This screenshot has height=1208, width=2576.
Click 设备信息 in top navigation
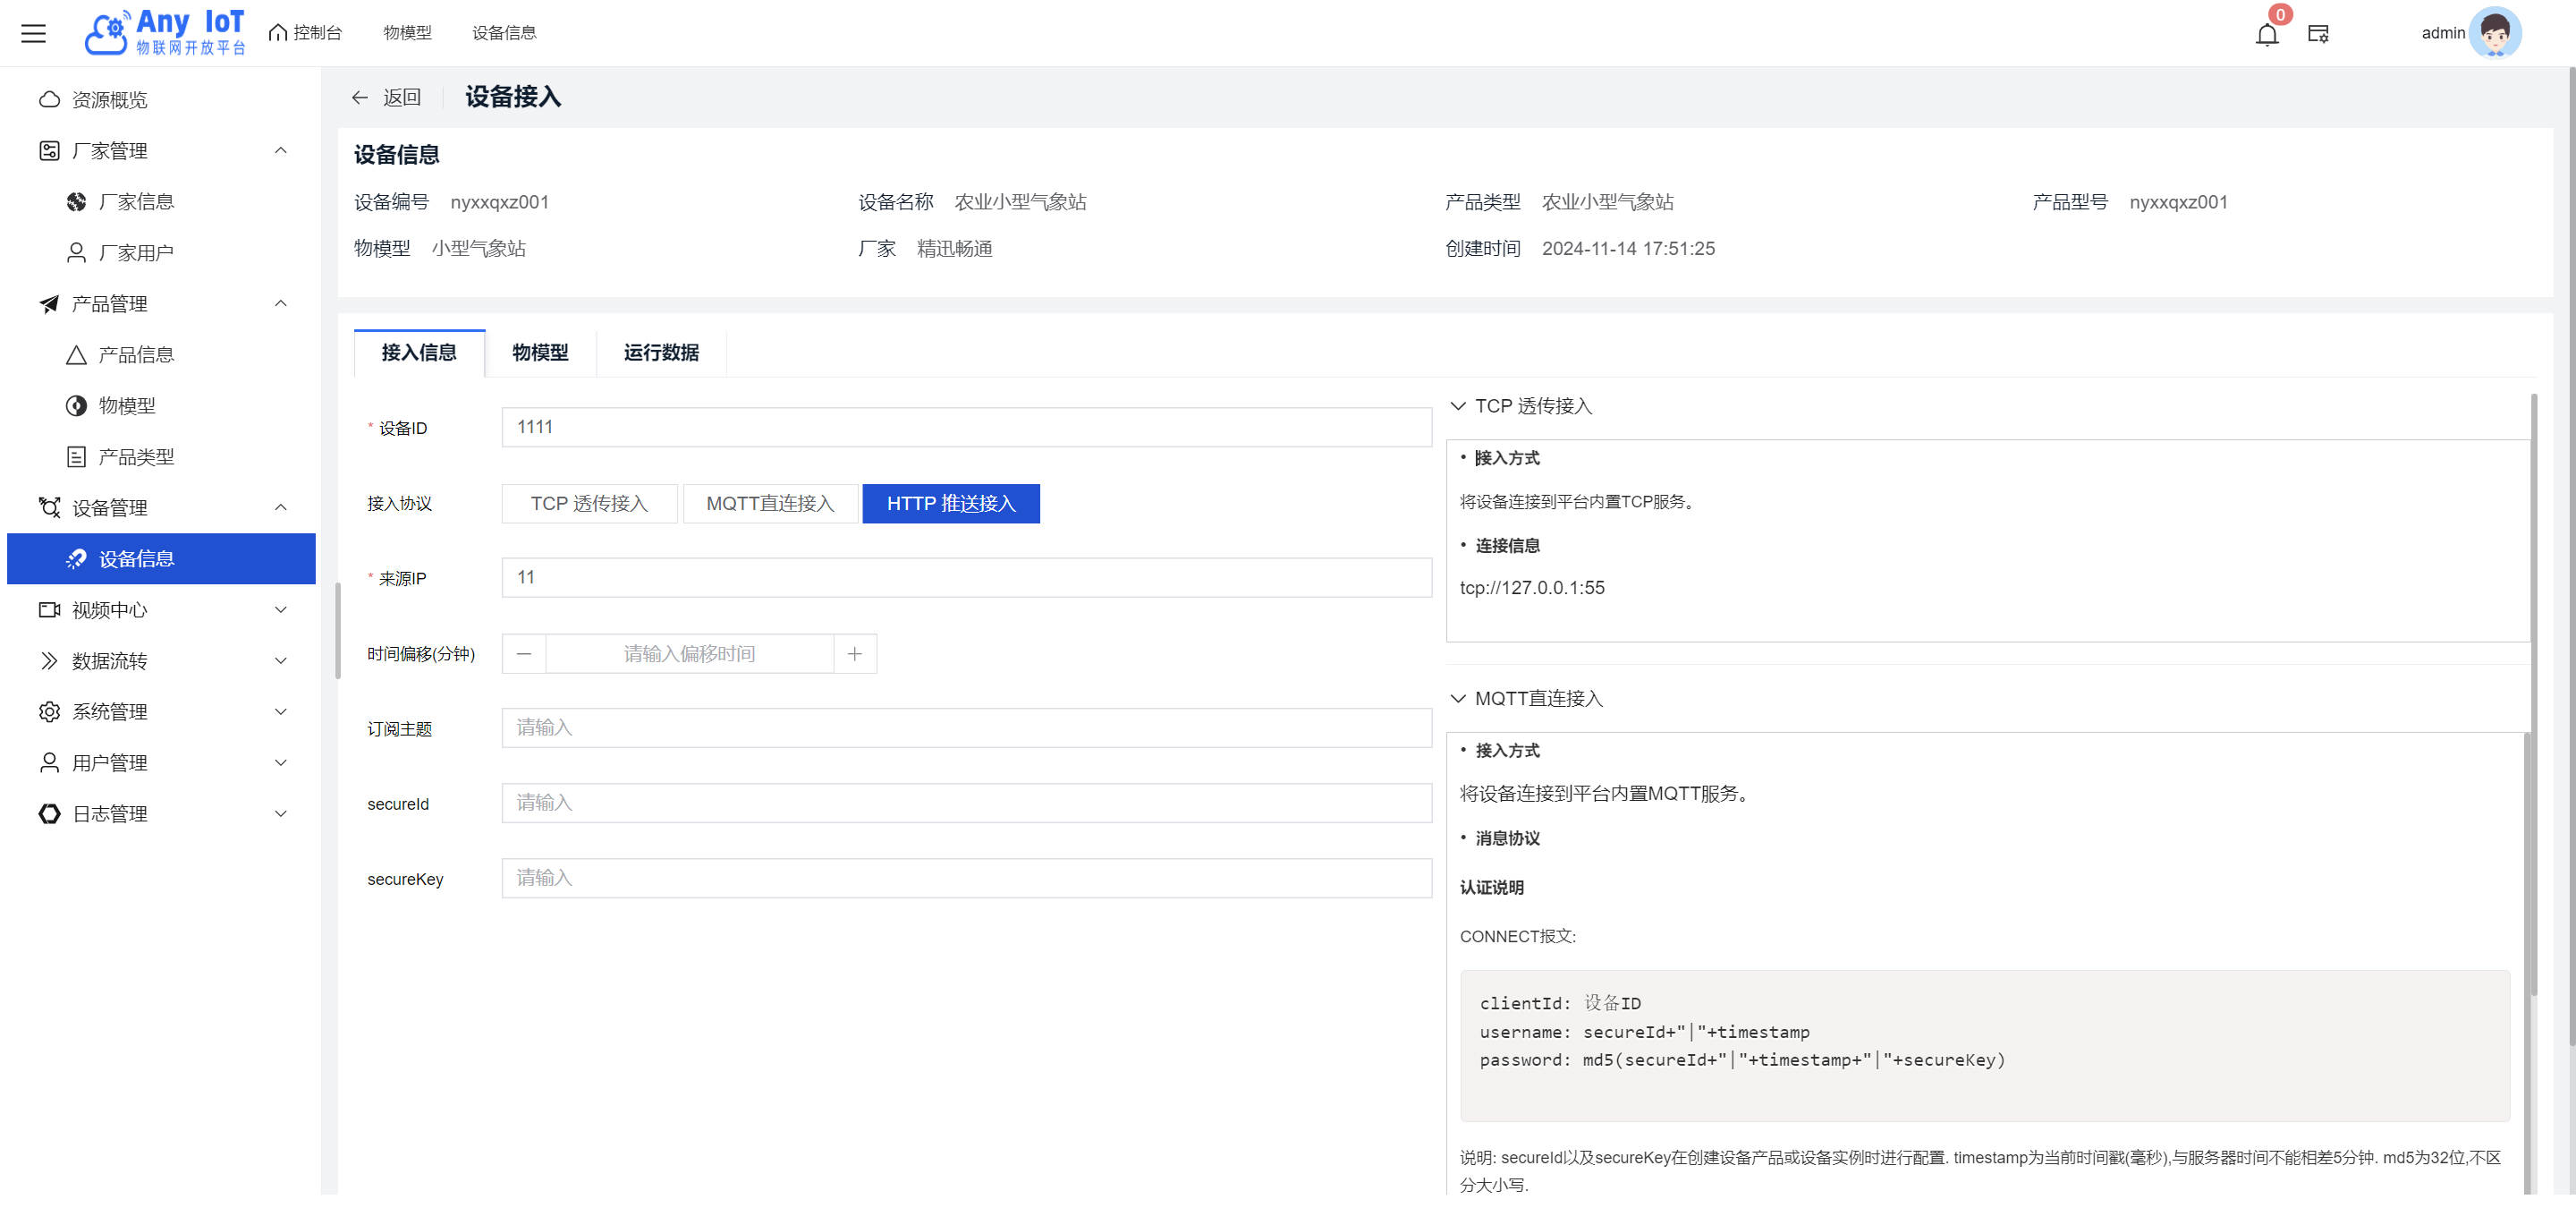(504, 33)
